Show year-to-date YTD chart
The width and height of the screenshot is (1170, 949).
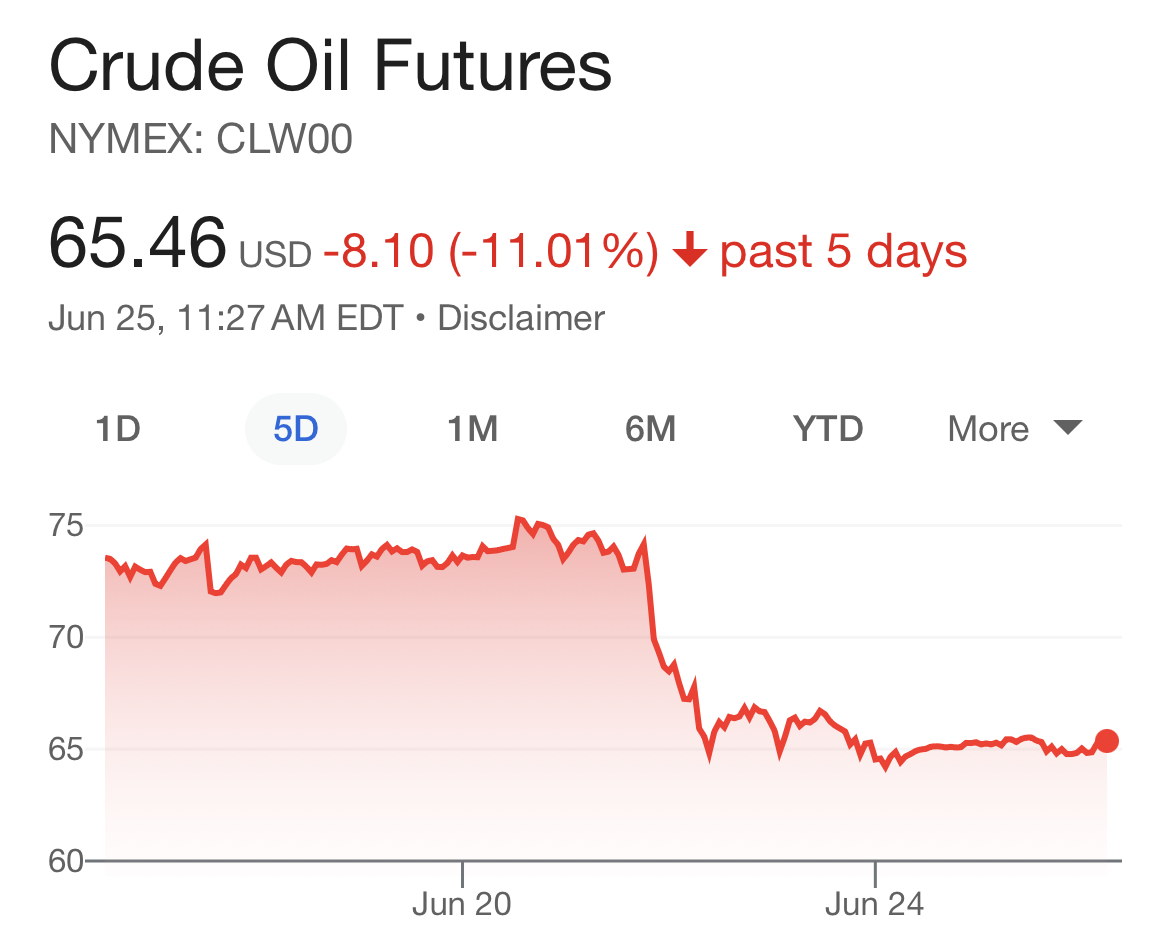[x=828, y=430]
